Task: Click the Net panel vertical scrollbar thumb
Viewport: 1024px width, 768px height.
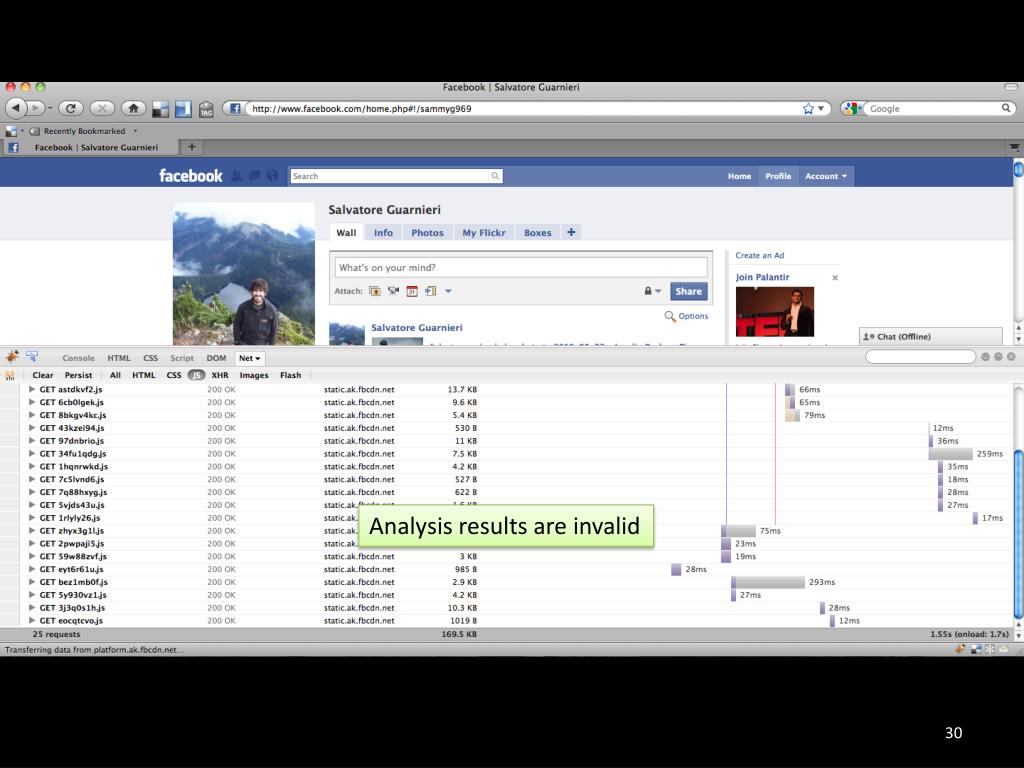Action: [x=1018, y=534]
